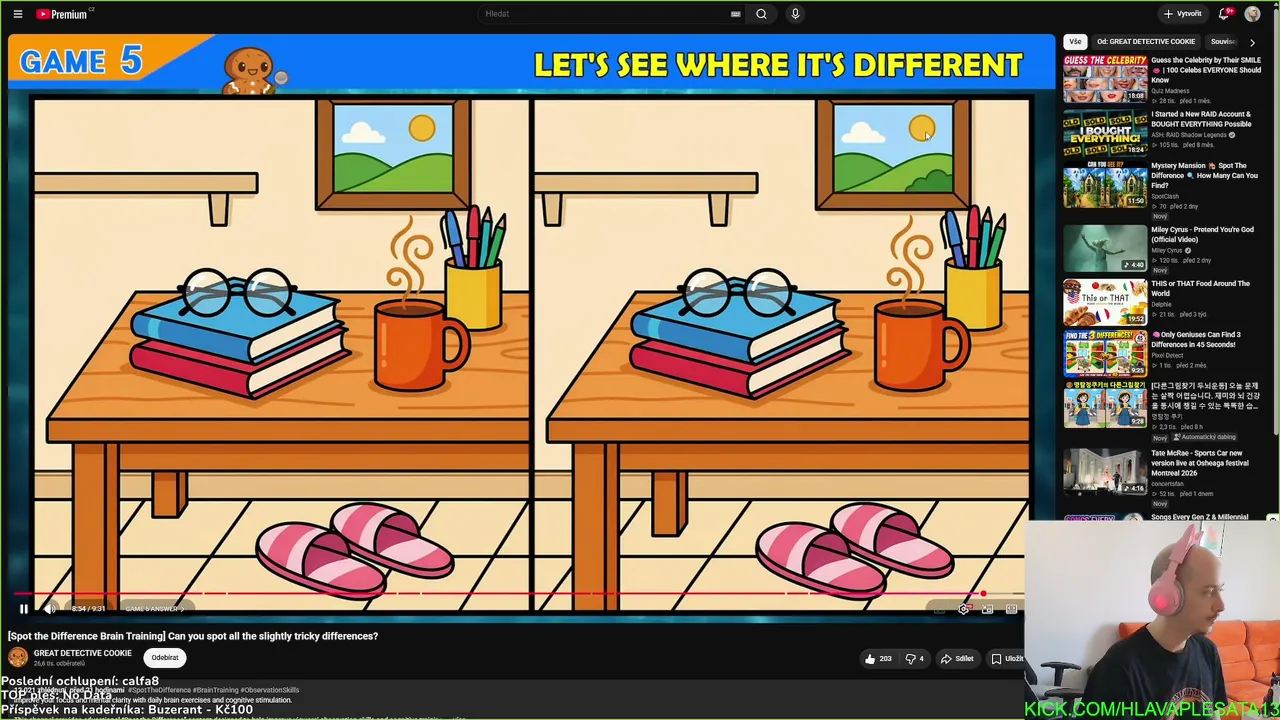Click the green bush in right painting
The height and width of the screenshot is (720, 1280).
pos(931,180)
